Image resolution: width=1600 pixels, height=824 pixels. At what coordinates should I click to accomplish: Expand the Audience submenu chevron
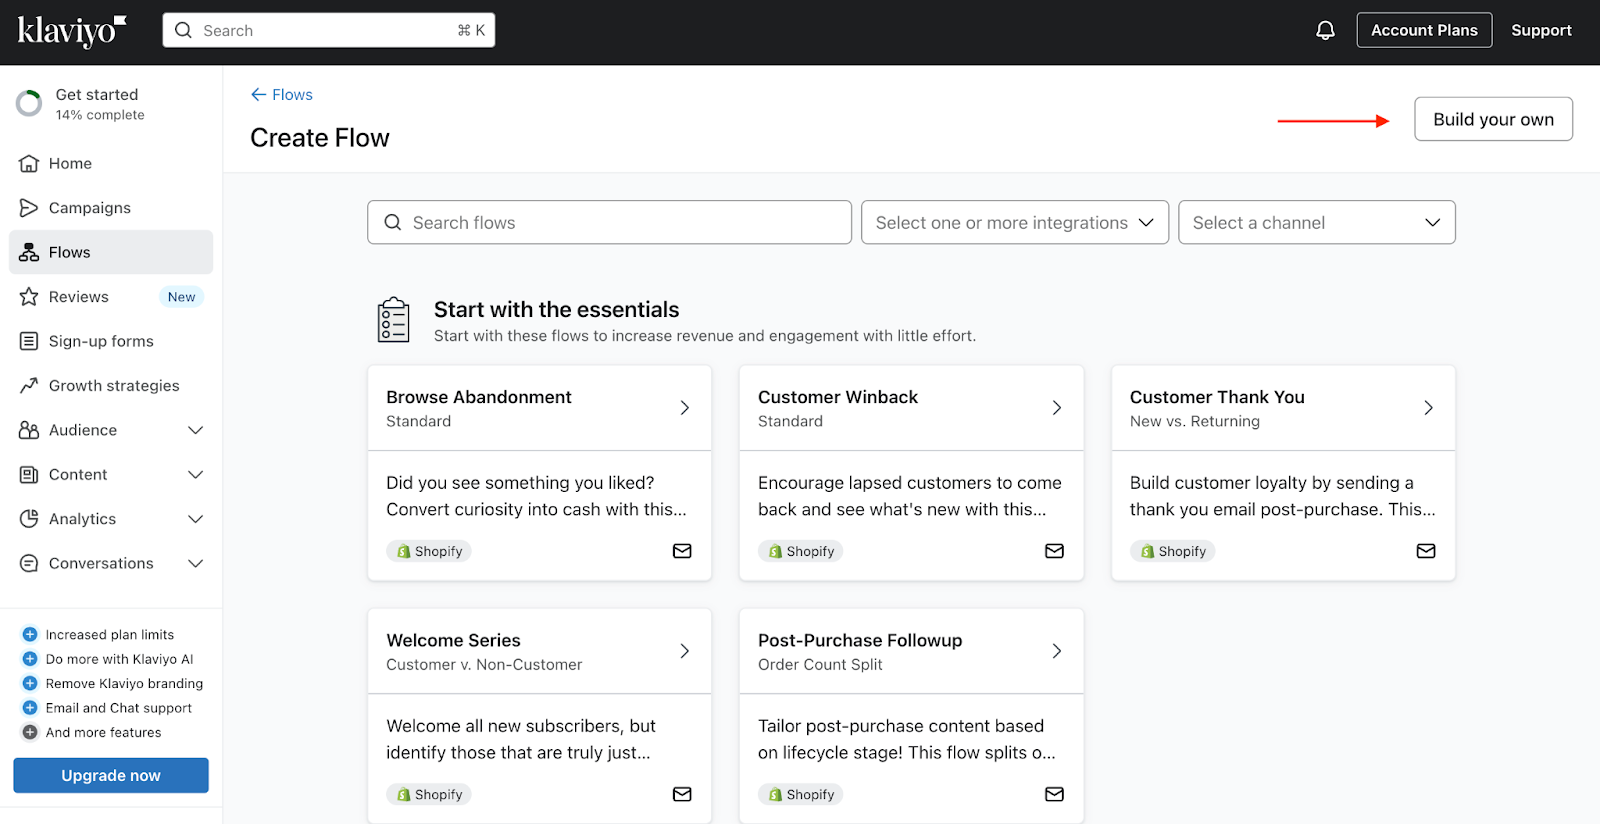click(196, 430)
